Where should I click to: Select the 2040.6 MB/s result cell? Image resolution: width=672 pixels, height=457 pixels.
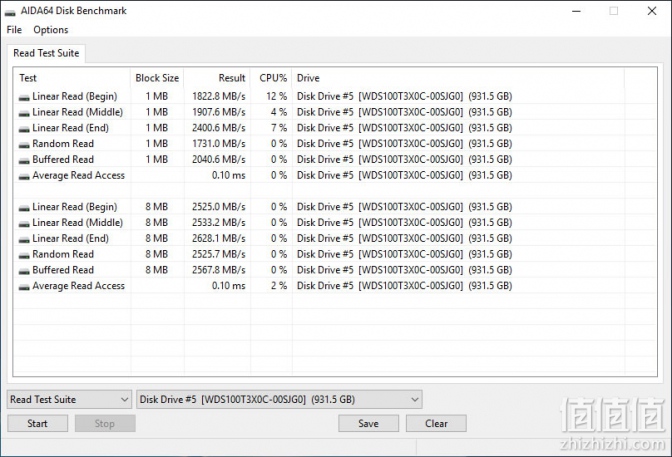pos(219,160)
